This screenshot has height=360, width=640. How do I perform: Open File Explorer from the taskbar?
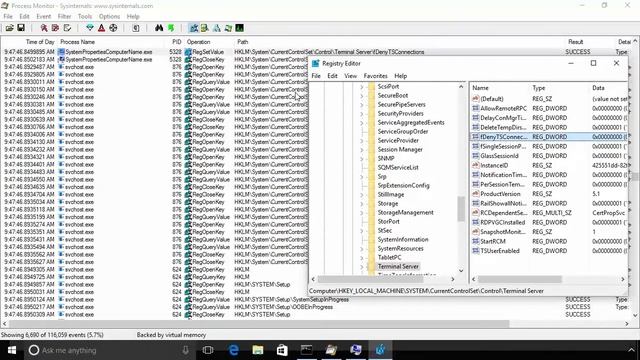258,350
